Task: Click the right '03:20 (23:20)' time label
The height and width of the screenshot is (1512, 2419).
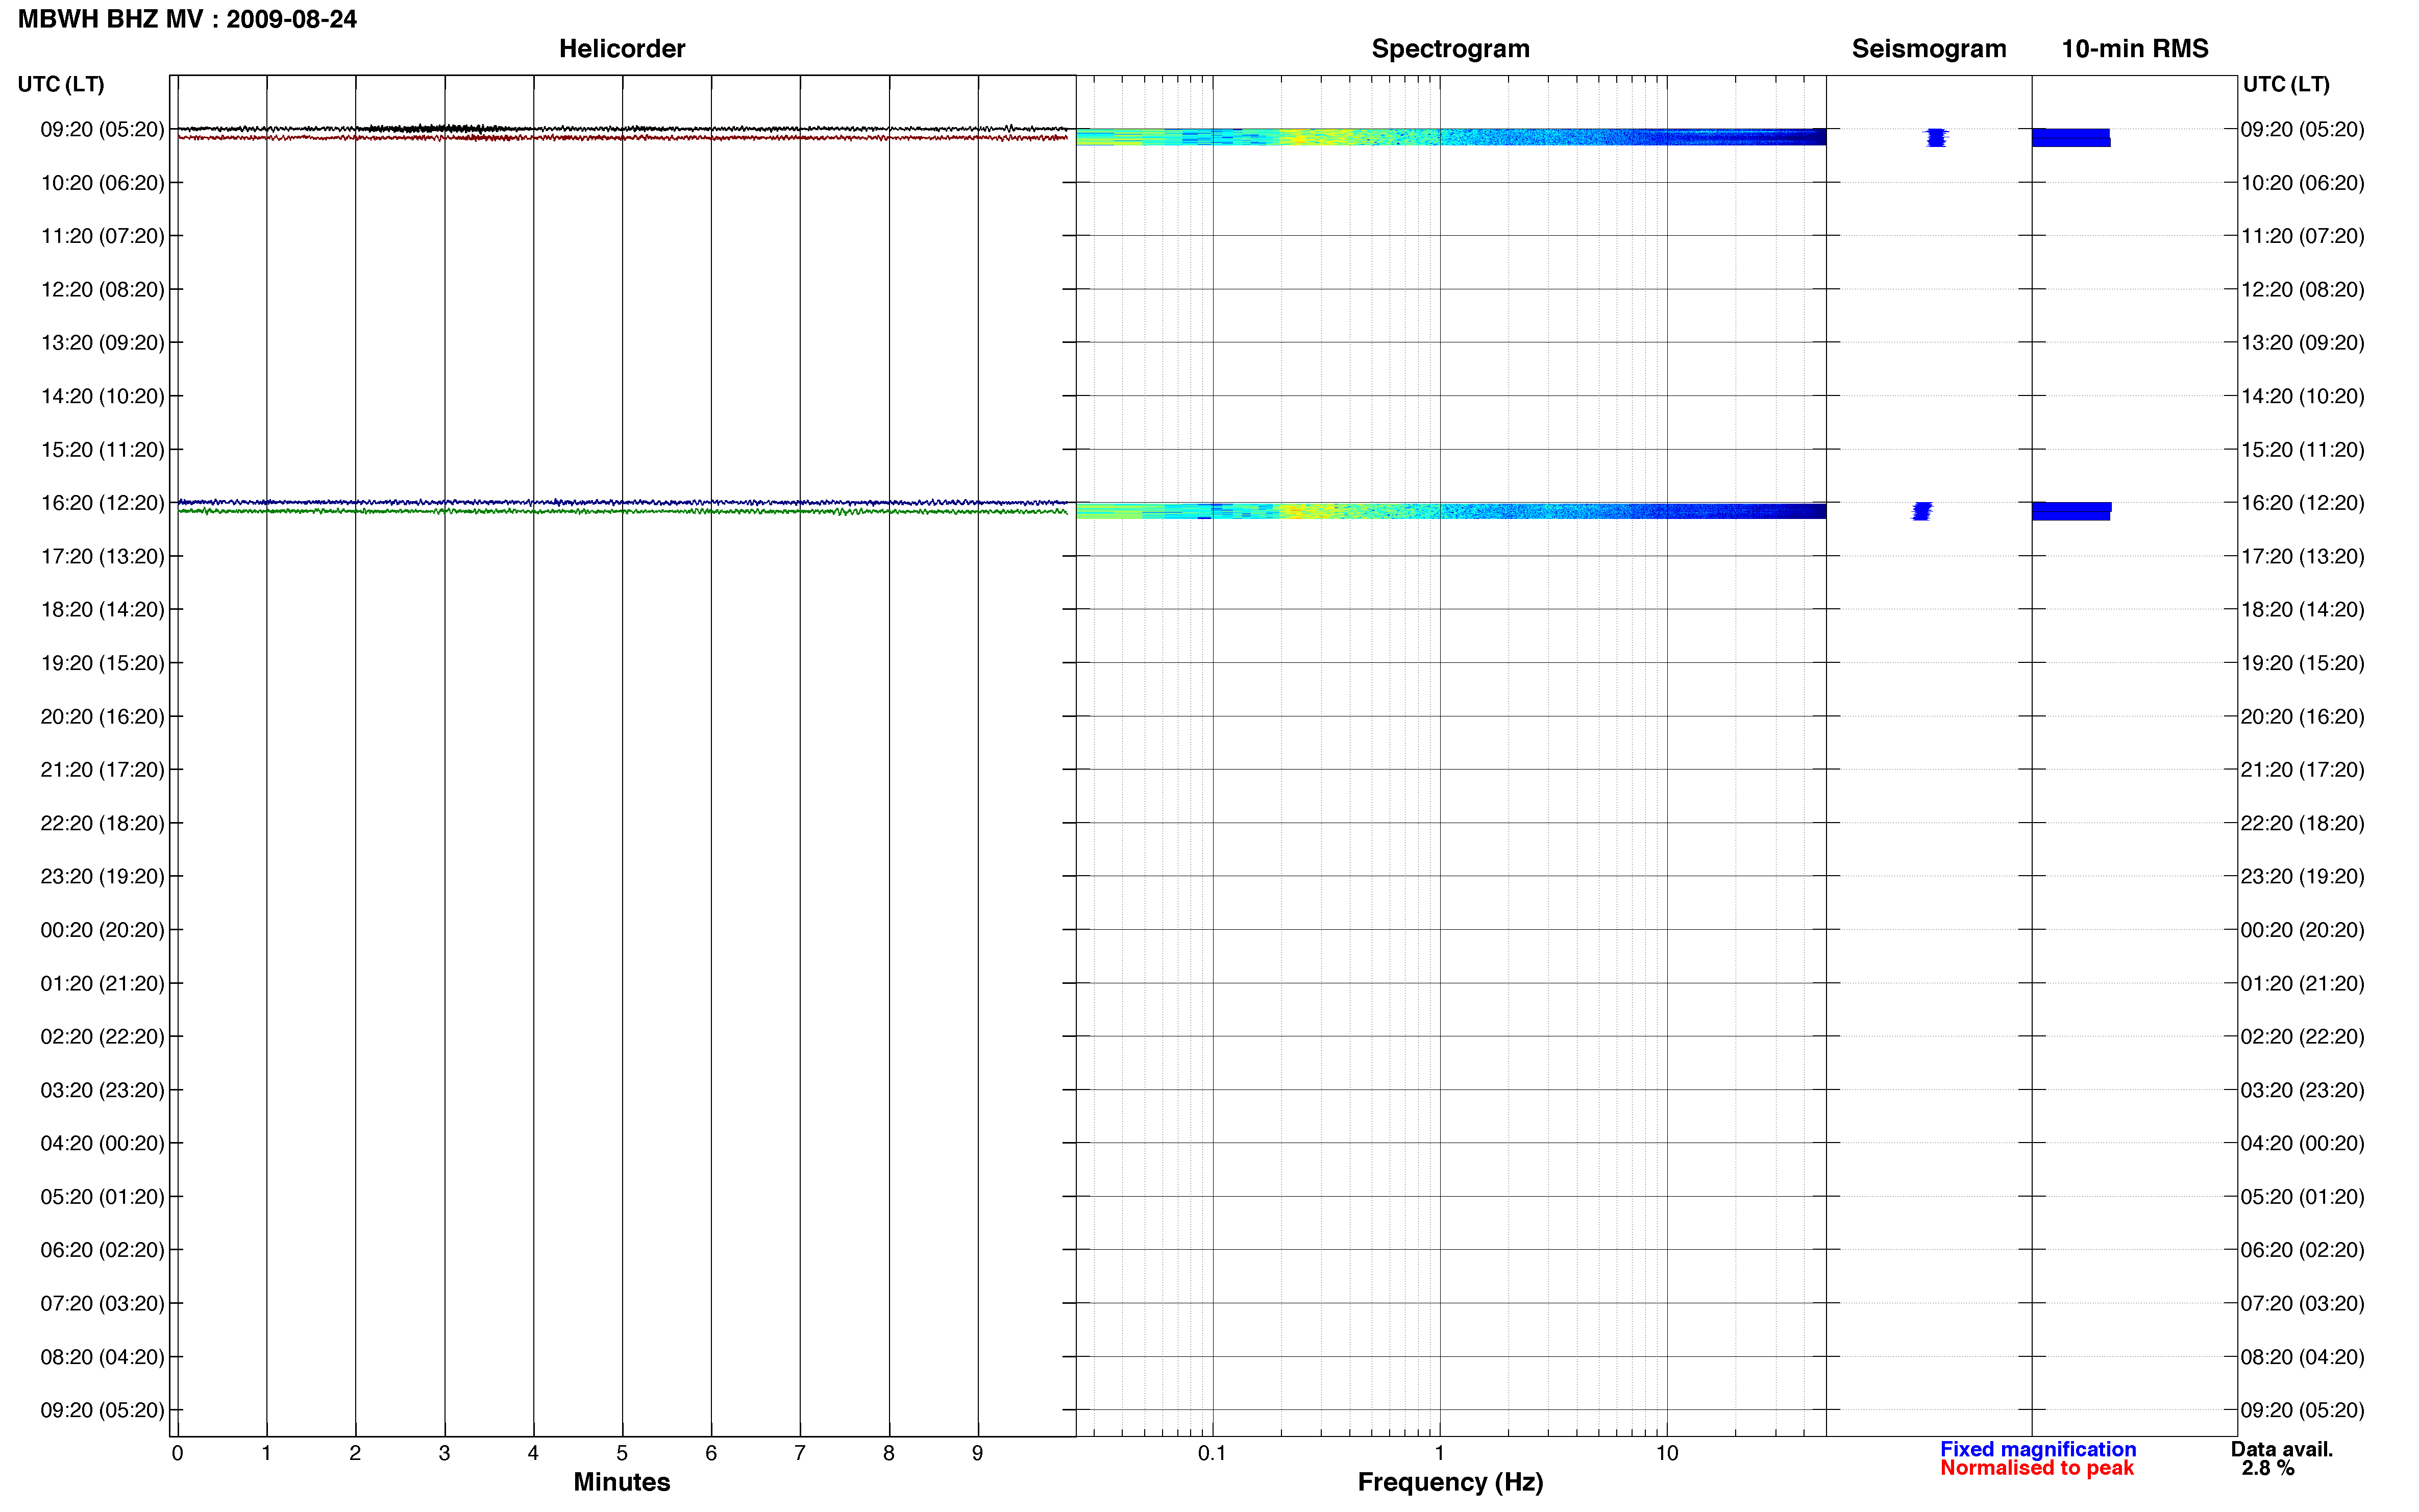Action: tap(2302, 1090)
